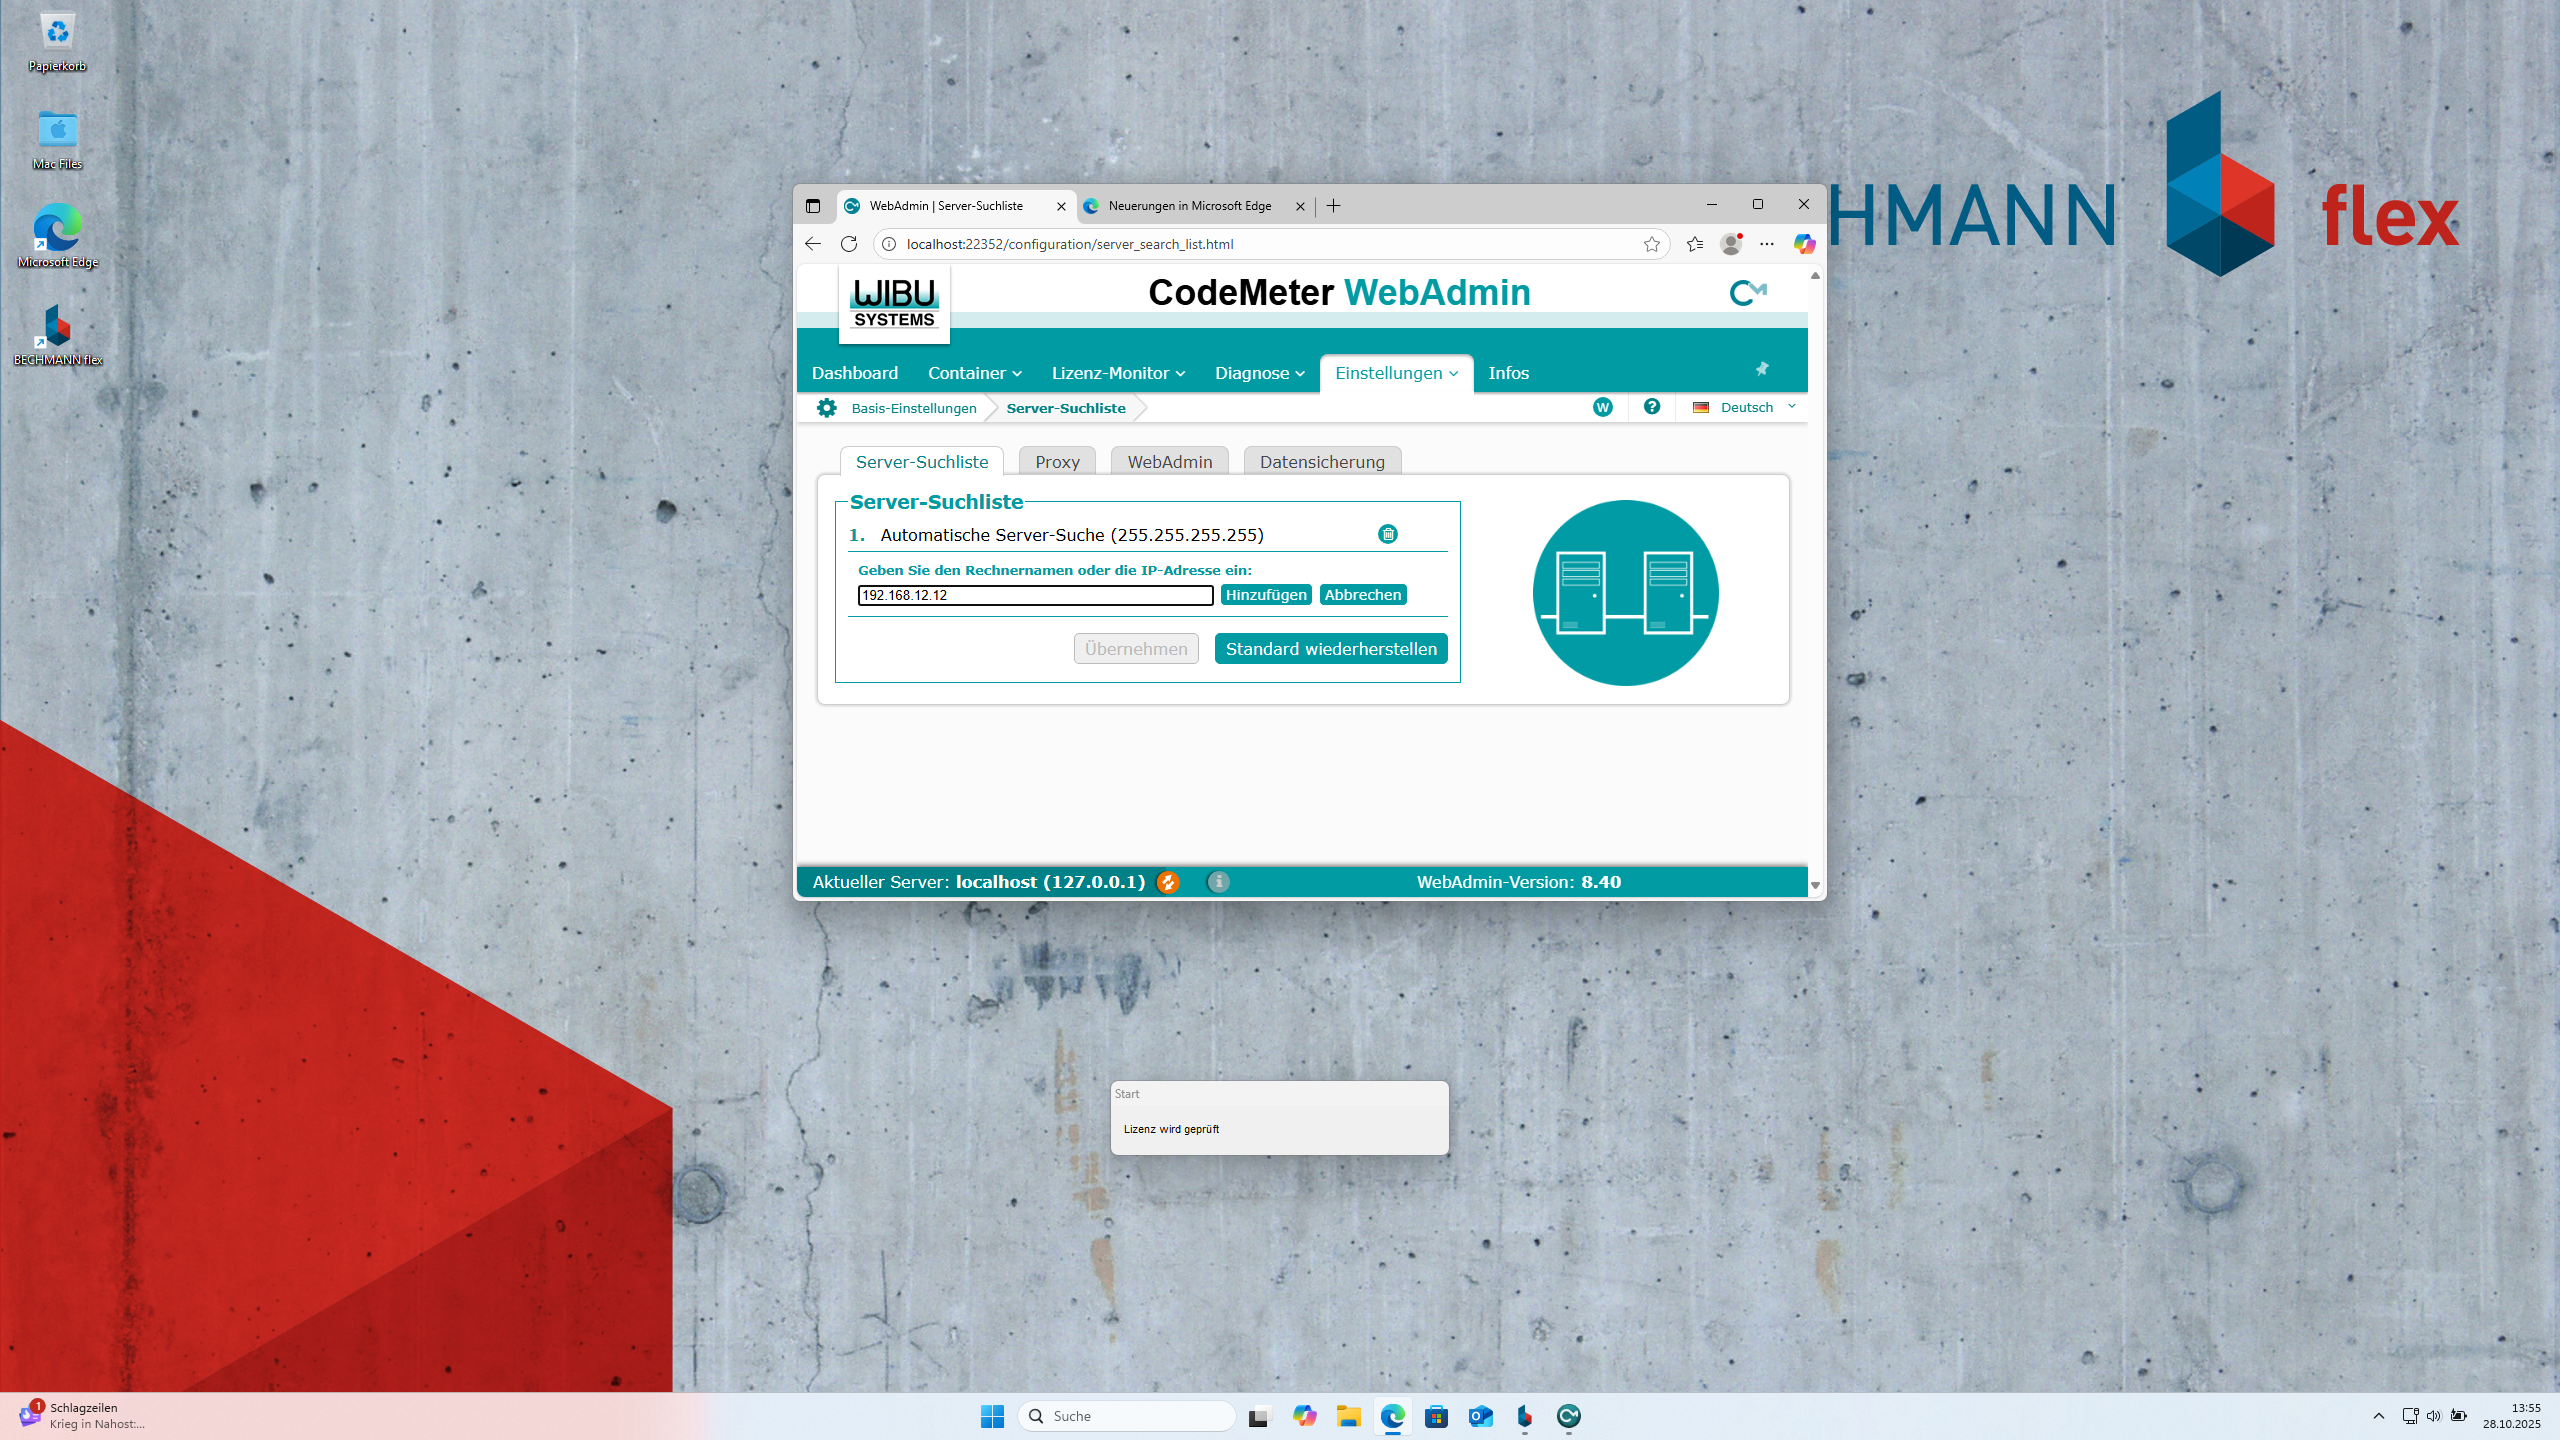Open Copilot icon in Edge toolbar
2560x1440 pixels.
coord(1804,244)
